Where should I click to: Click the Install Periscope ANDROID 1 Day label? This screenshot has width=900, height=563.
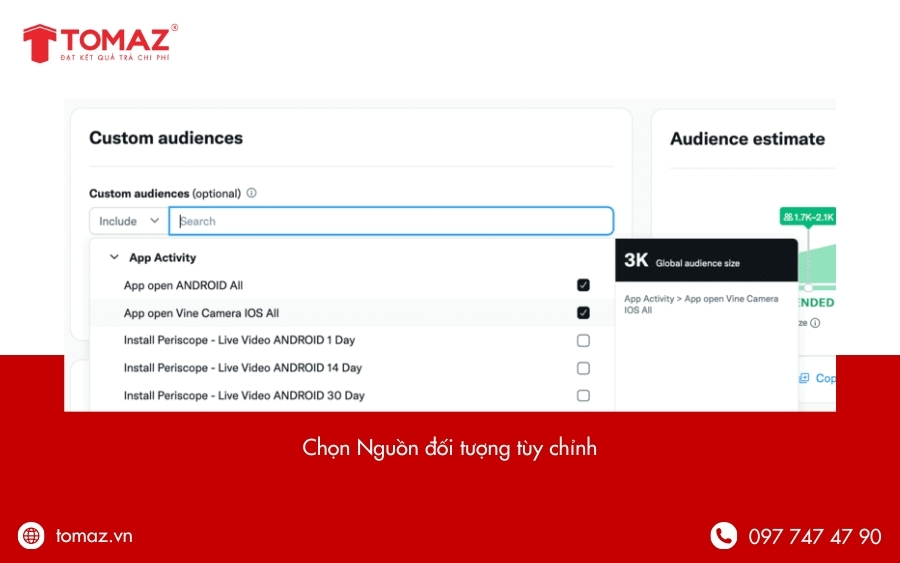click(239, 340)
